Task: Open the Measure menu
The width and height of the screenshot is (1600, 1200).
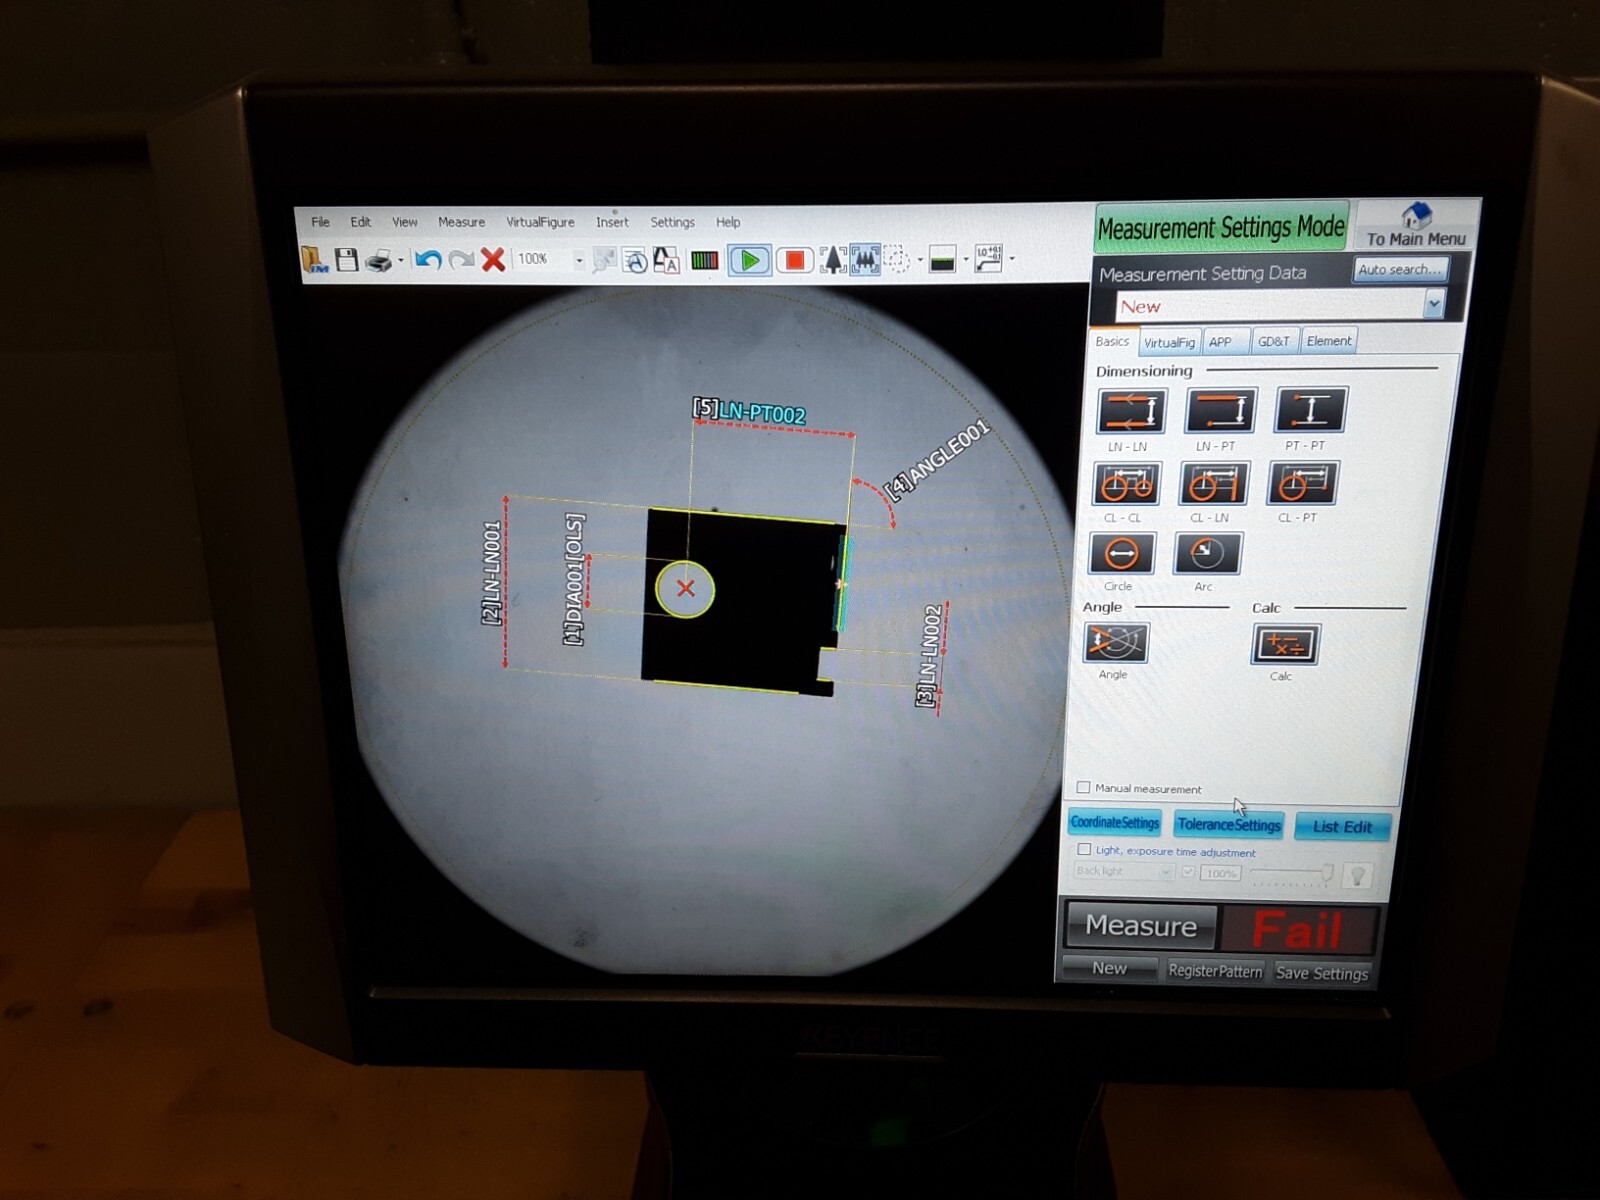Action: [x=461, y=222]
